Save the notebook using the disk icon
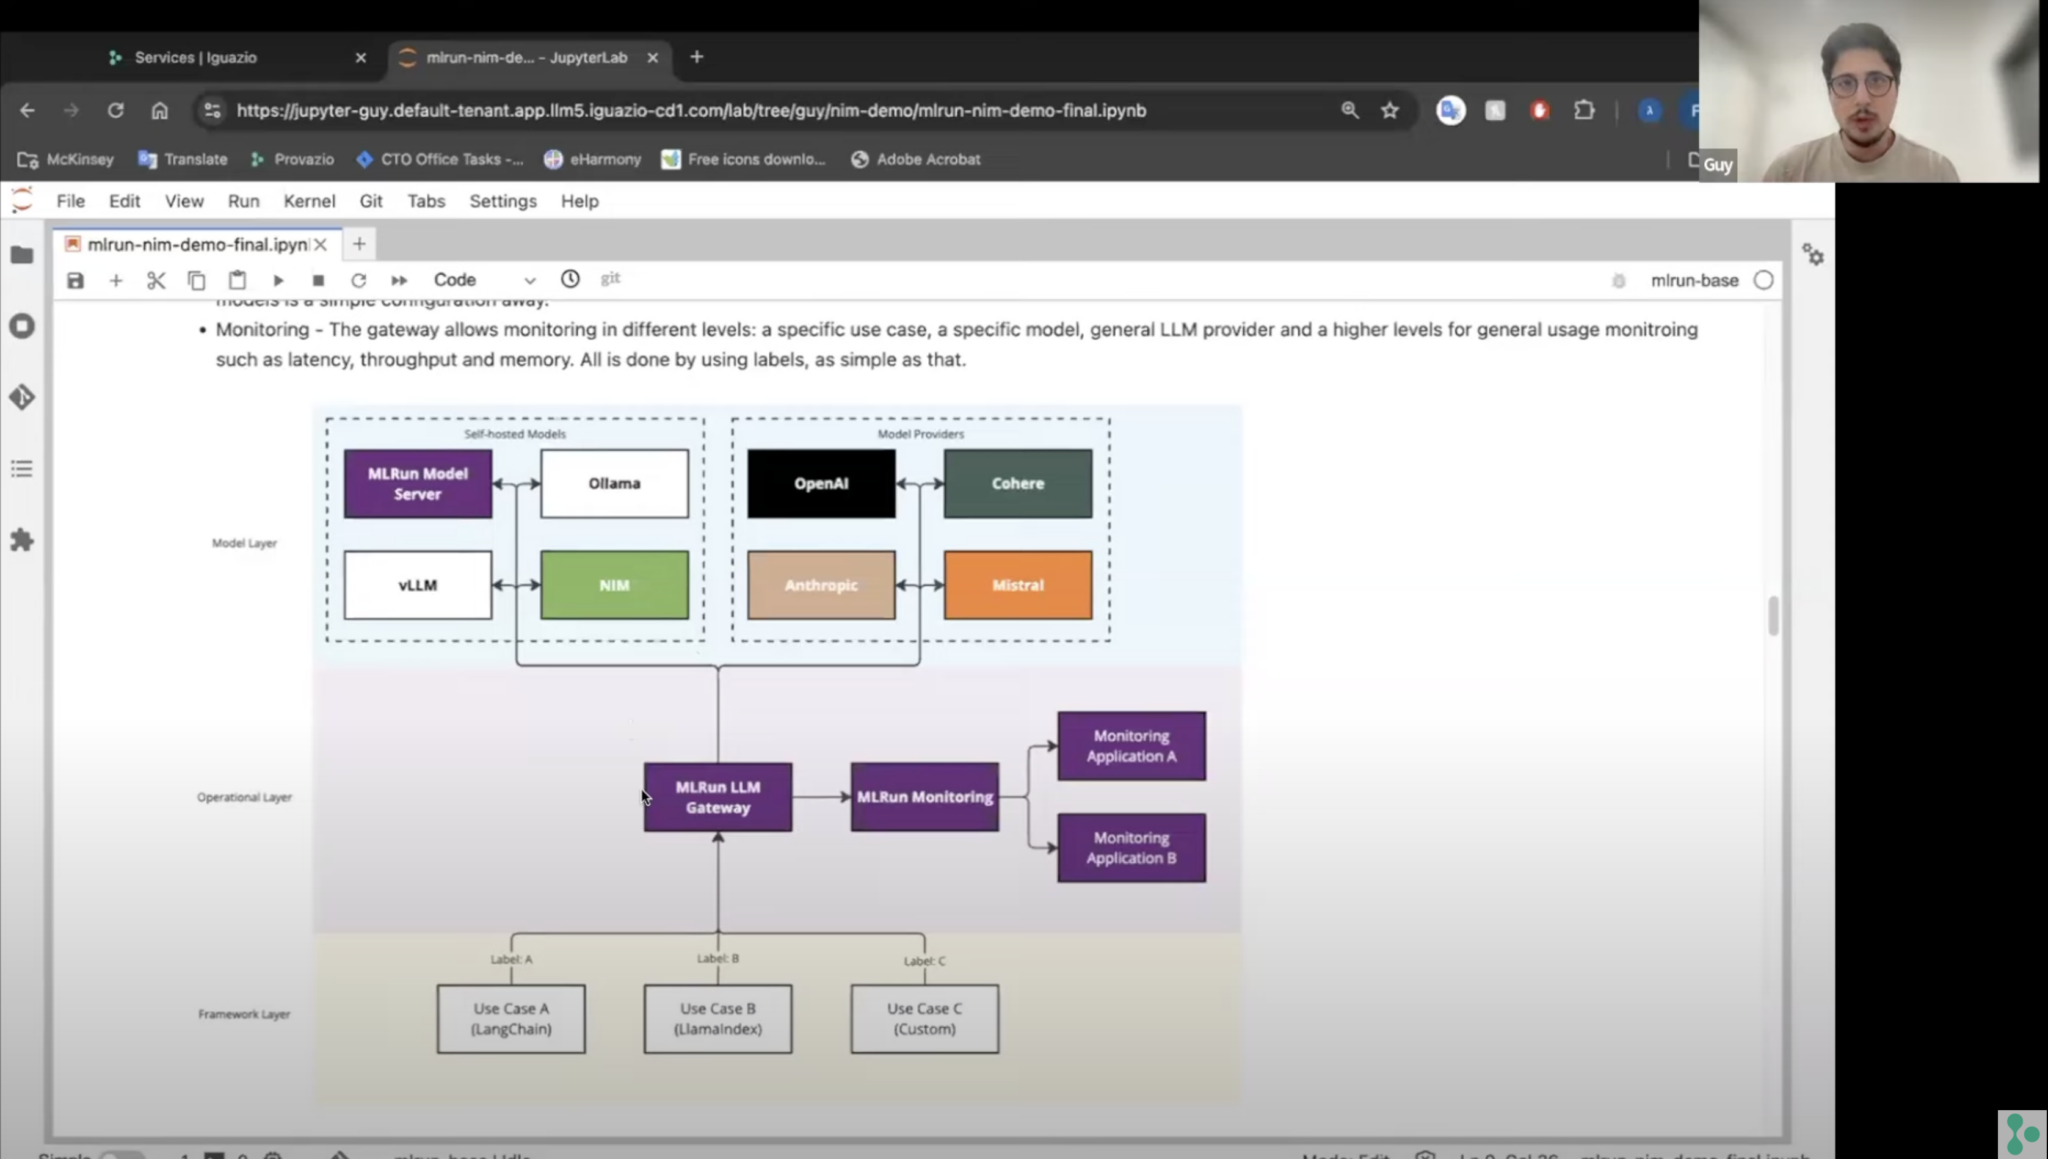This screenshot has height=1159, width=2048. pos(75,280)
